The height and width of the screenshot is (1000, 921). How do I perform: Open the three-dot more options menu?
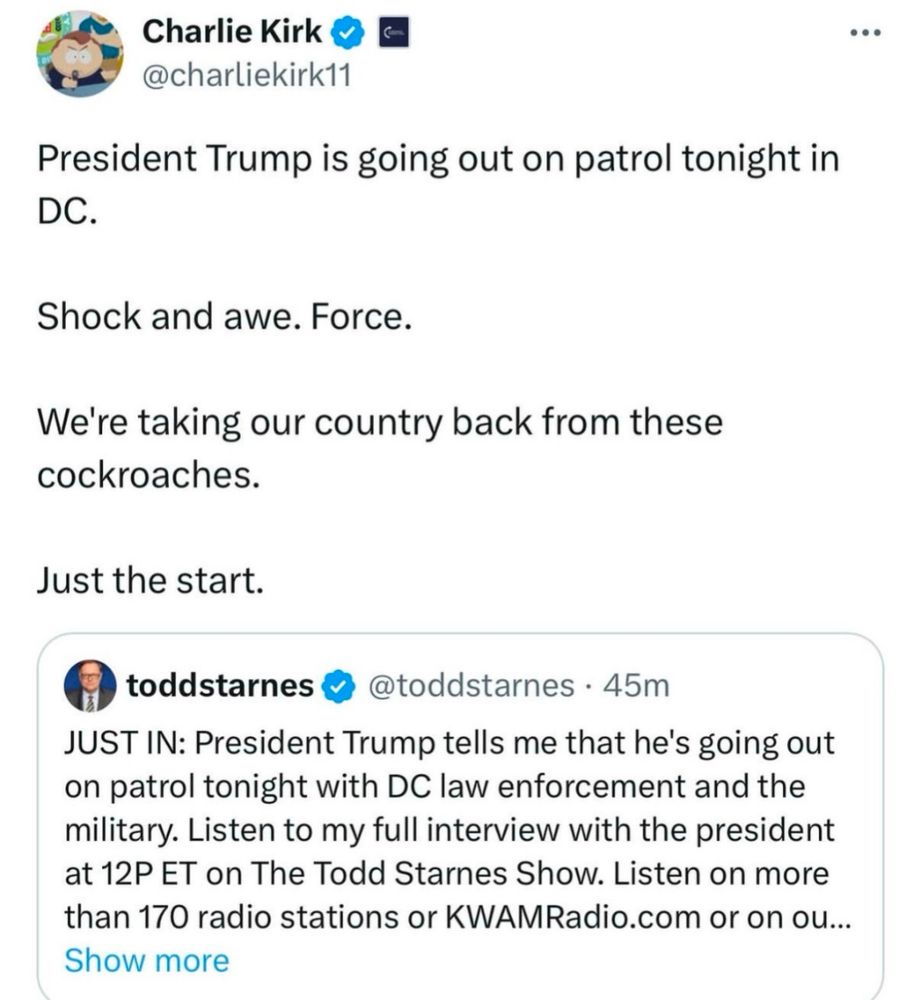[x=867, y=33]
